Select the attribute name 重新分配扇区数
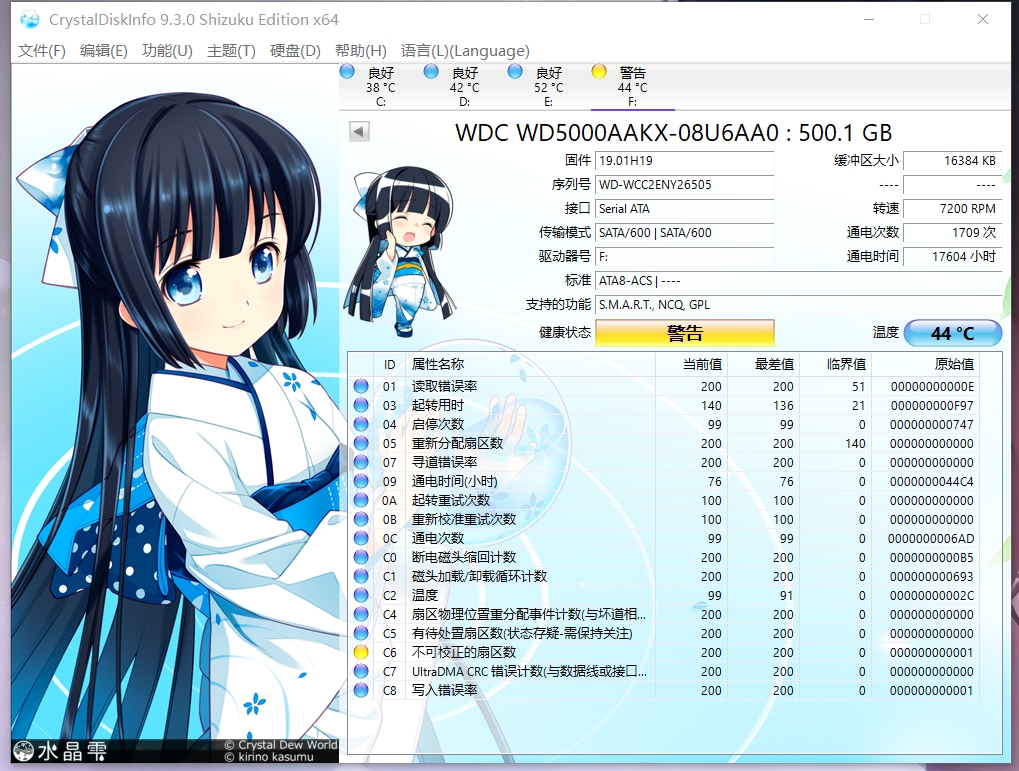Image resolution: width=1019 pixels, height=771 pixels. tap(458, 443)
